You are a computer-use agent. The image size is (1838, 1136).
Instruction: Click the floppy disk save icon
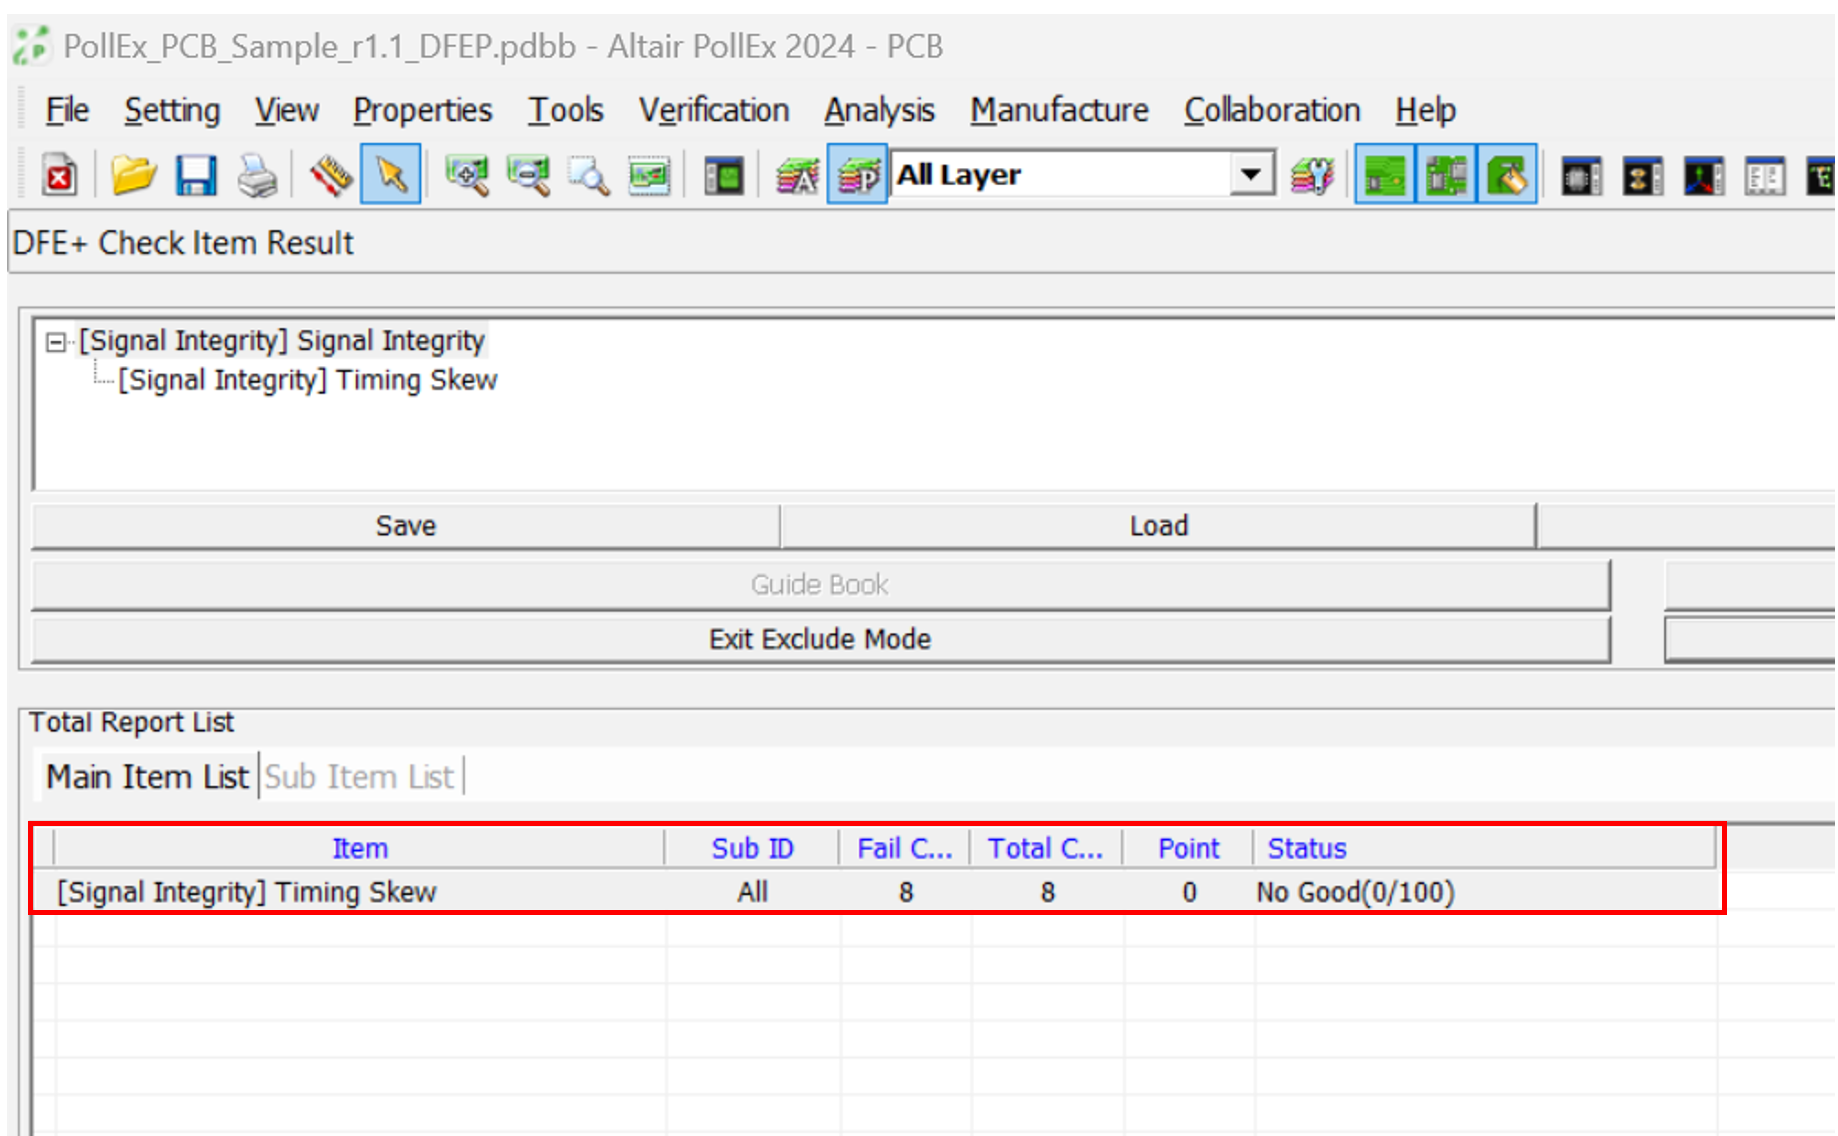coord(196,176)
